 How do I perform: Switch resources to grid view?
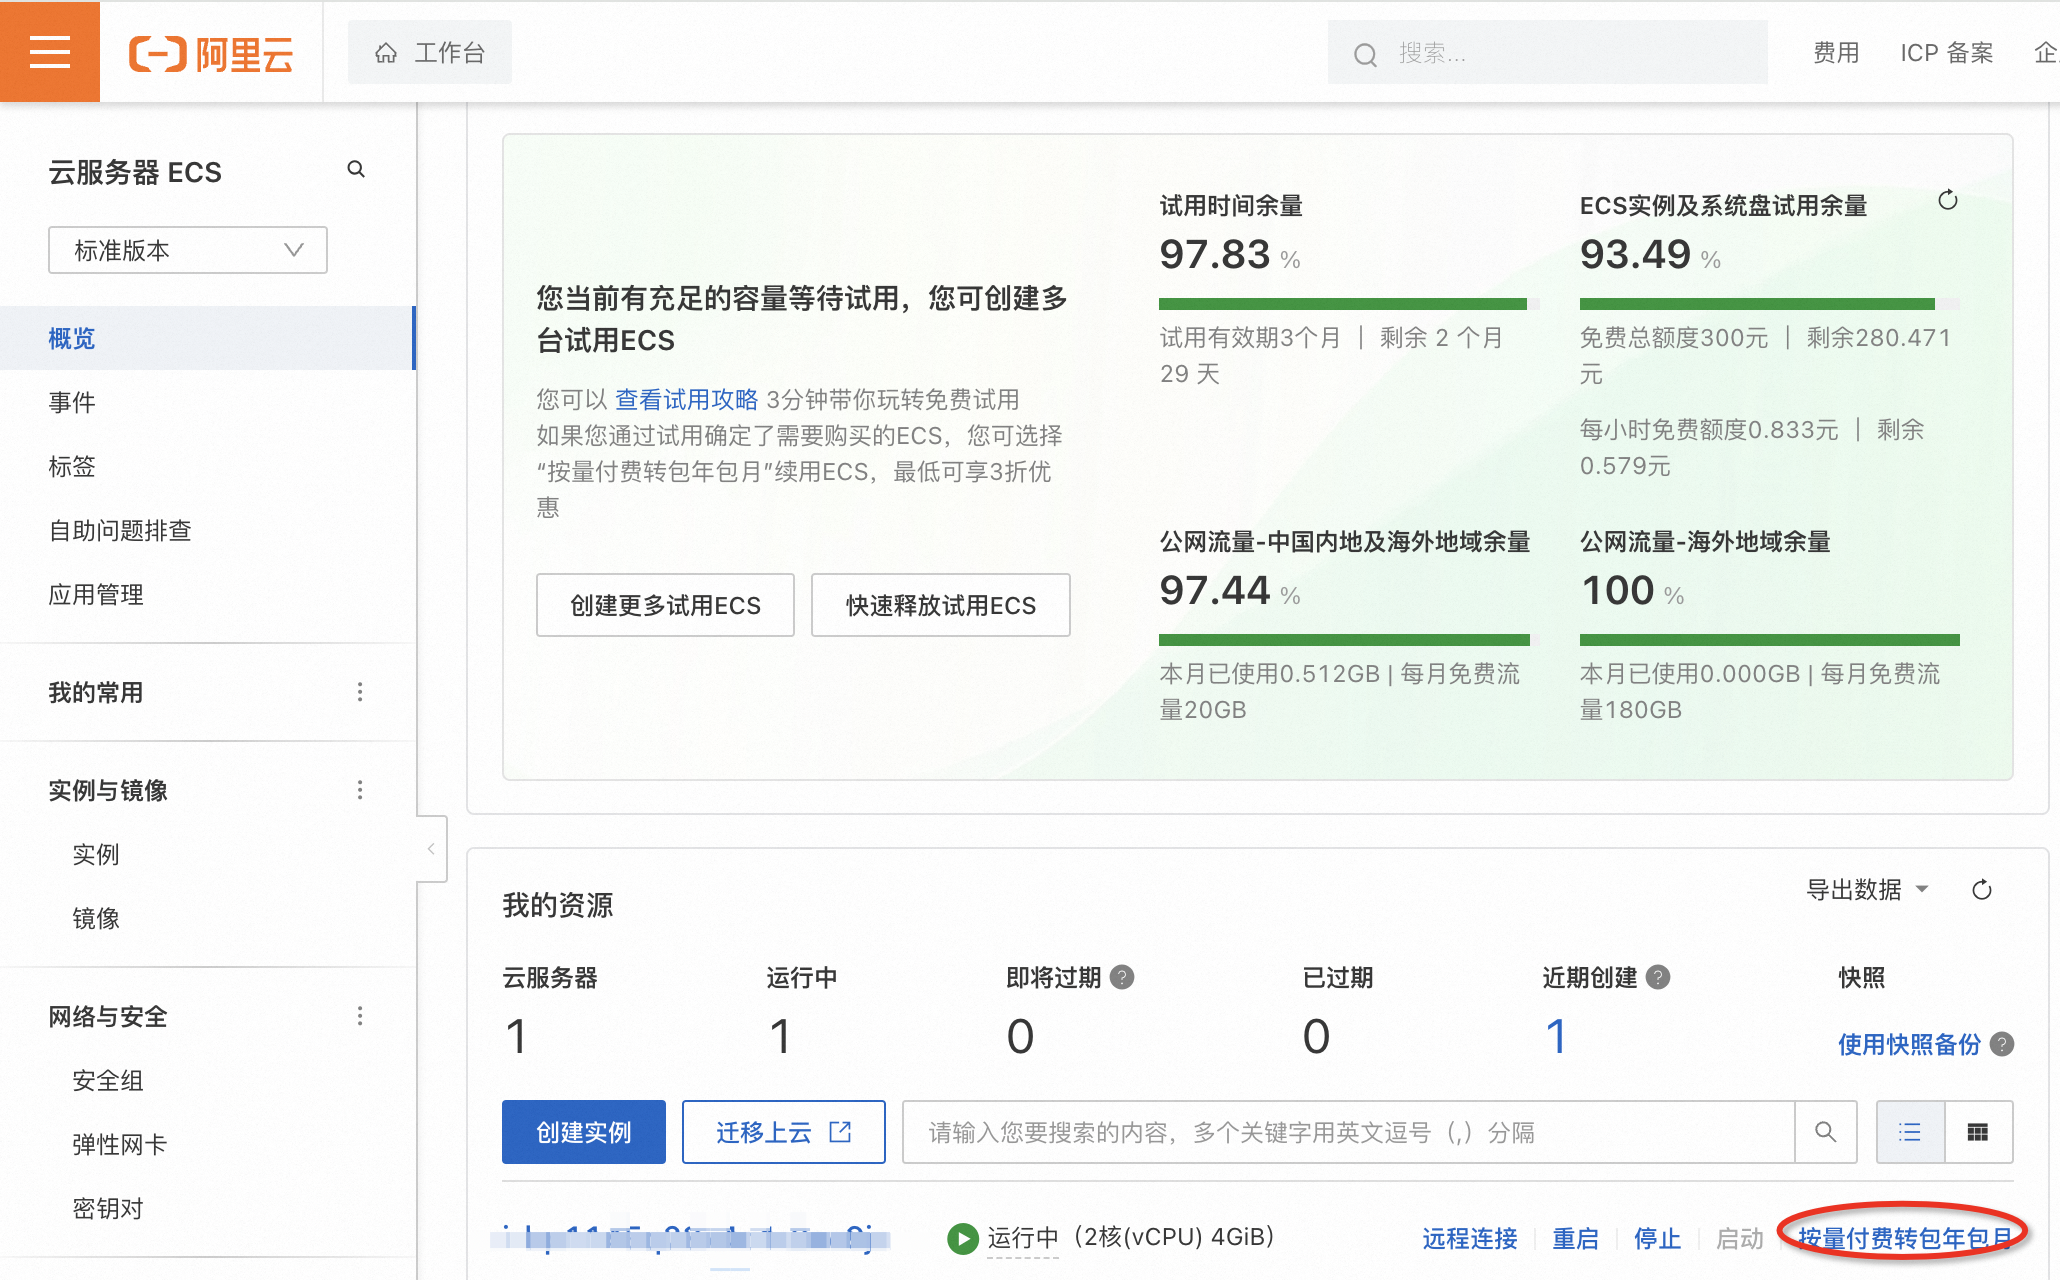tap(1977, 1132)
